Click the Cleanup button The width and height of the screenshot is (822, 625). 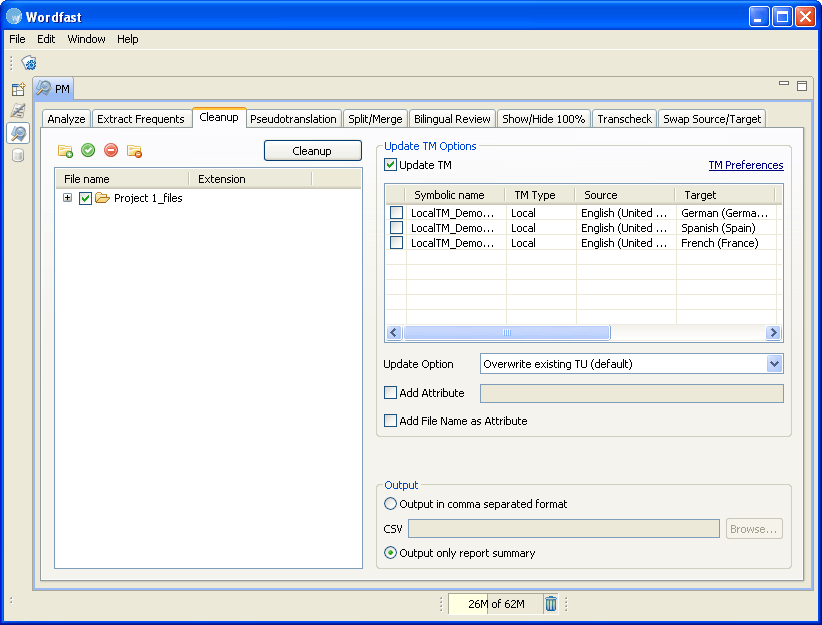[312, 151]
